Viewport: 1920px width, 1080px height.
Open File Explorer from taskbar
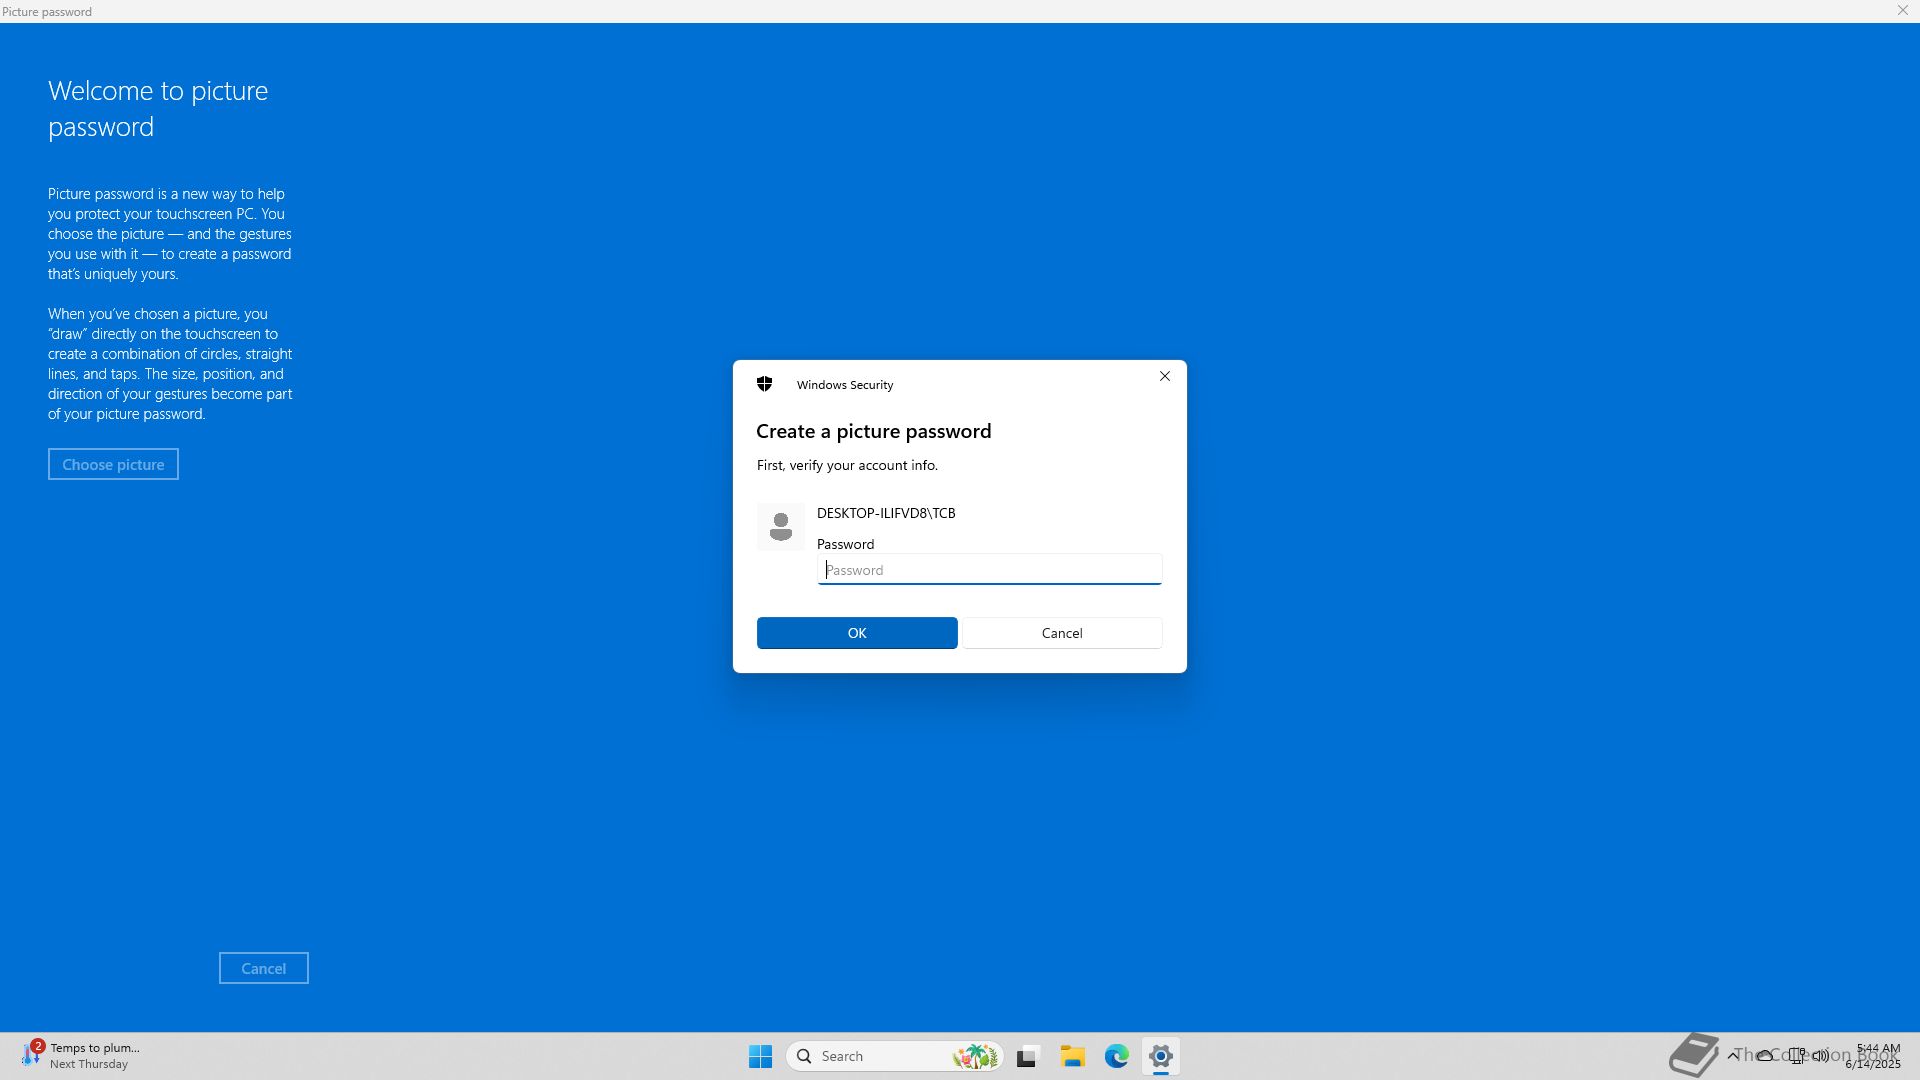pyautogui.click(x=1072, y=1056)
